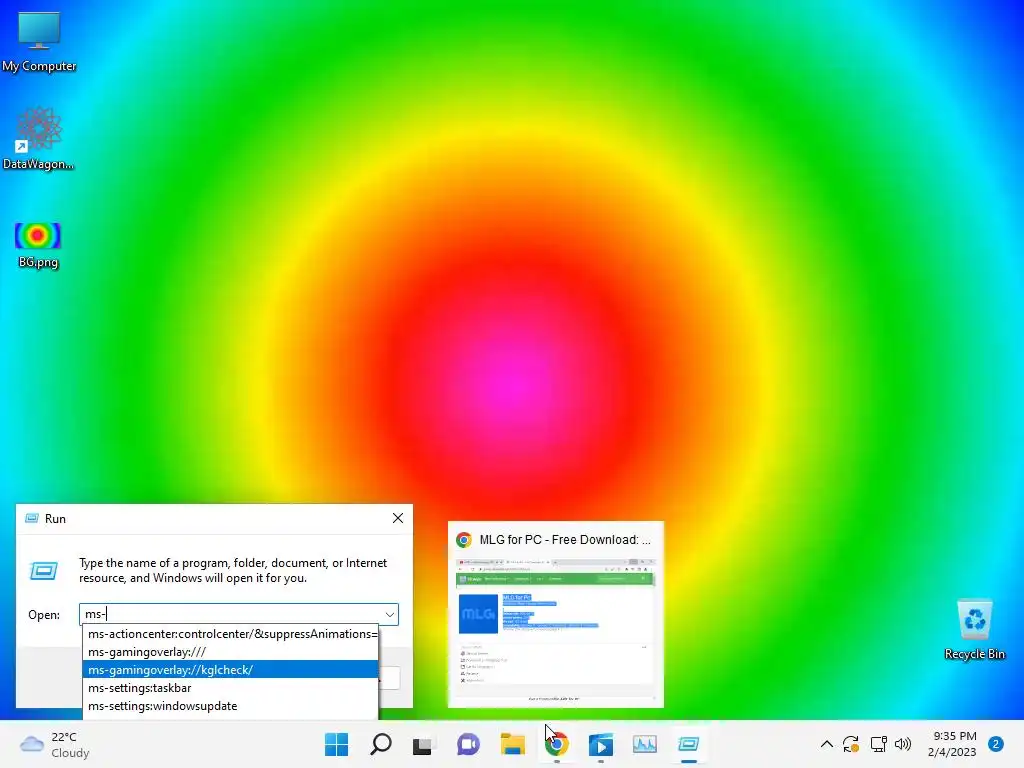Open the My Computer desktop icon
The width and height of the screenshot is (1024, 768).
[39, 42]
